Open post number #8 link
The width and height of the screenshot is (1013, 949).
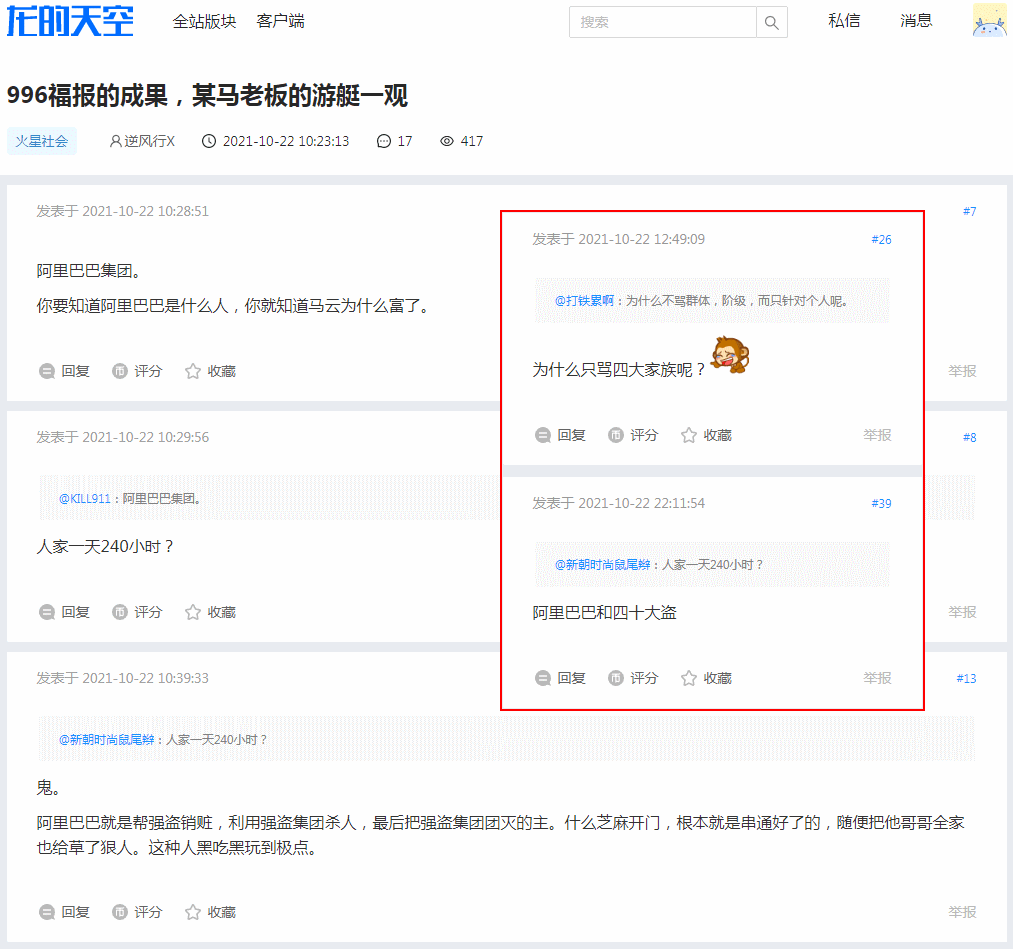(x=969, y=437)
